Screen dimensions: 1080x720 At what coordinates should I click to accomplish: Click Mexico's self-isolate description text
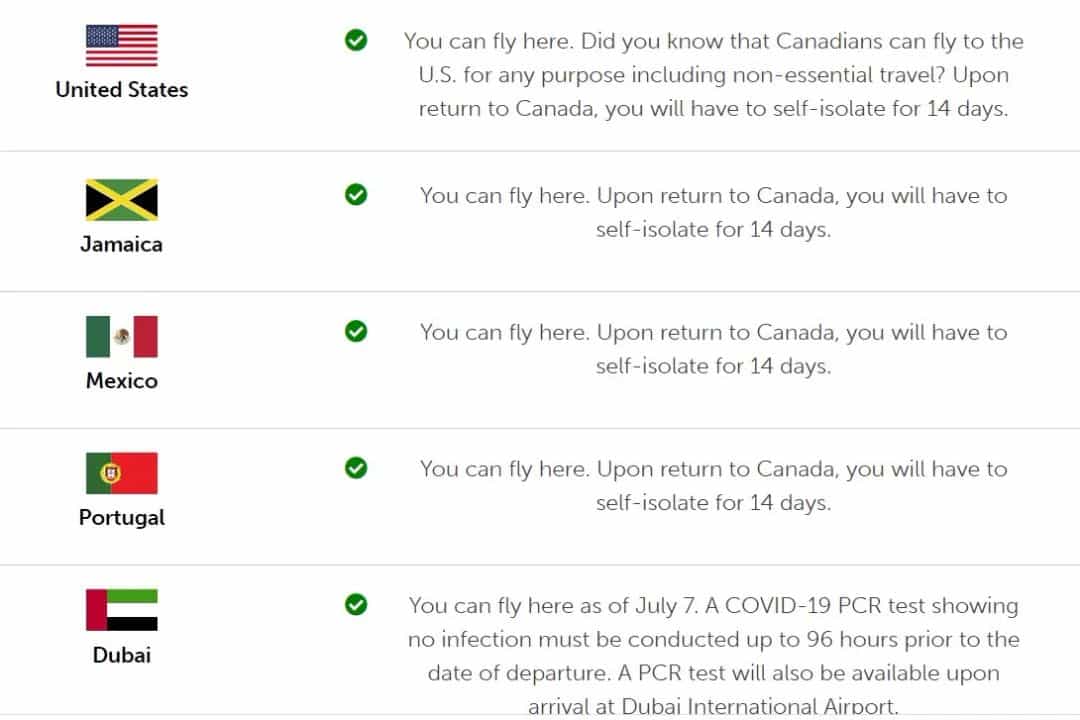(x=714, y=349)
